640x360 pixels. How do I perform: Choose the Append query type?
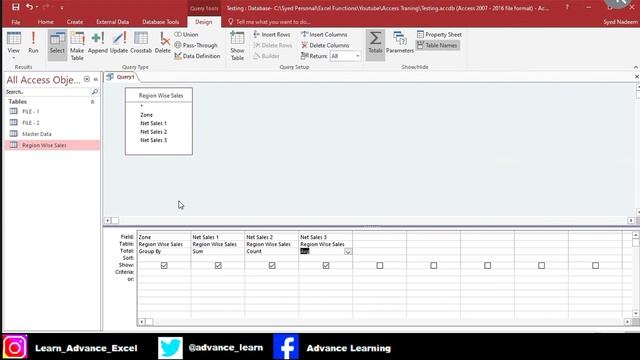click(x=98, y=43)
